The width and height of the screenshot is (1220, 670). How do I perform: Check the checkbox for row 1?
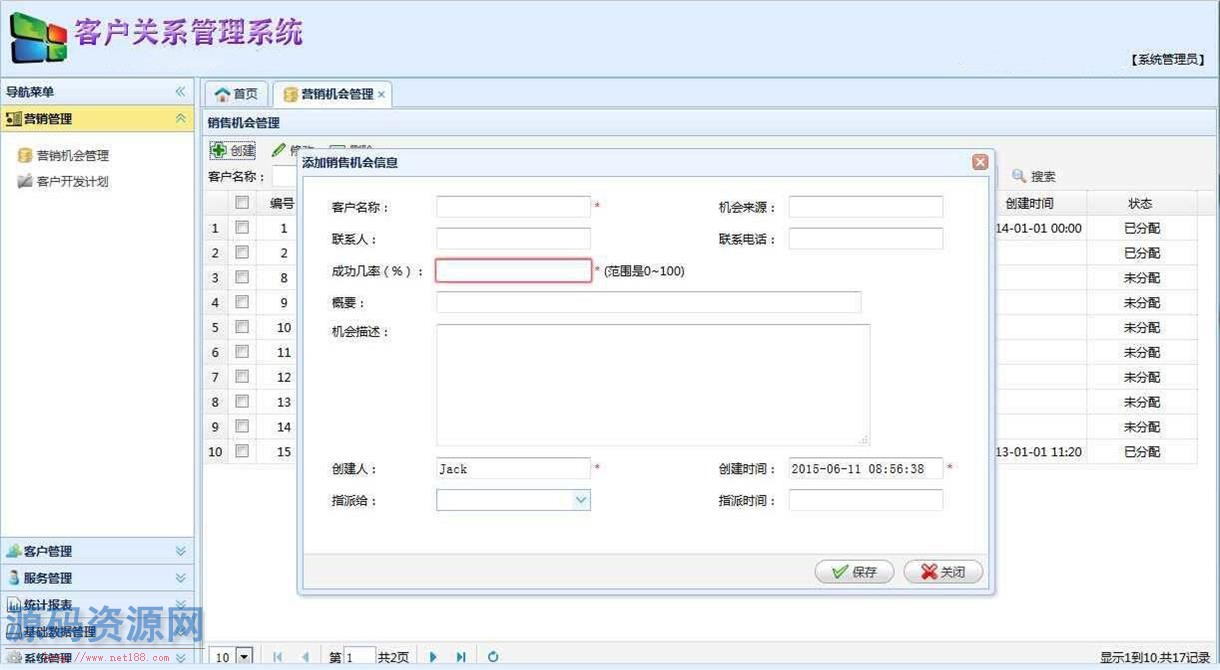point(242,228)
